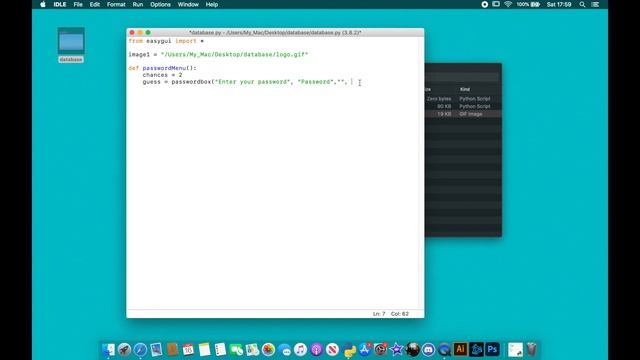The width and height of the screenshot is (640, 360).
Task: Click the screen recording status icon
Action: pyautogui.click(x=484, y=4)
